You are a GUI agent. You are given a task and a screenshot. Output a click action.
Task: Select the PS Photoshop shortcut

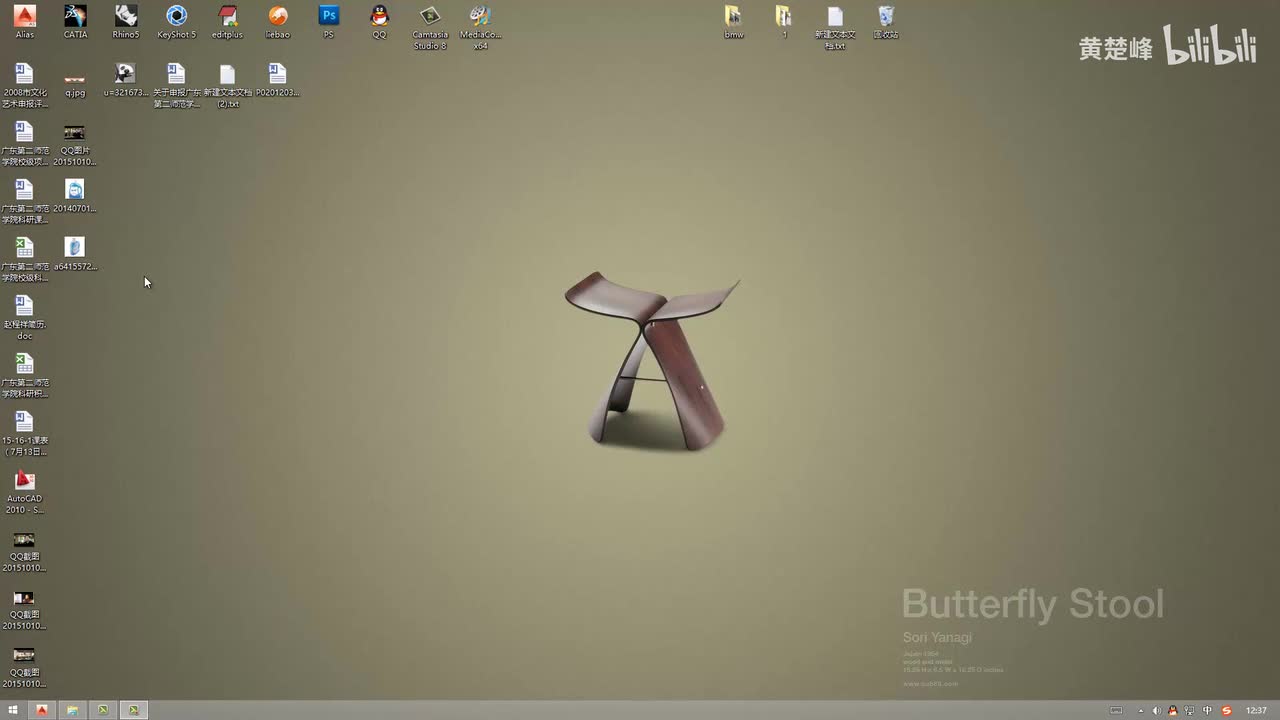[329, 22]
